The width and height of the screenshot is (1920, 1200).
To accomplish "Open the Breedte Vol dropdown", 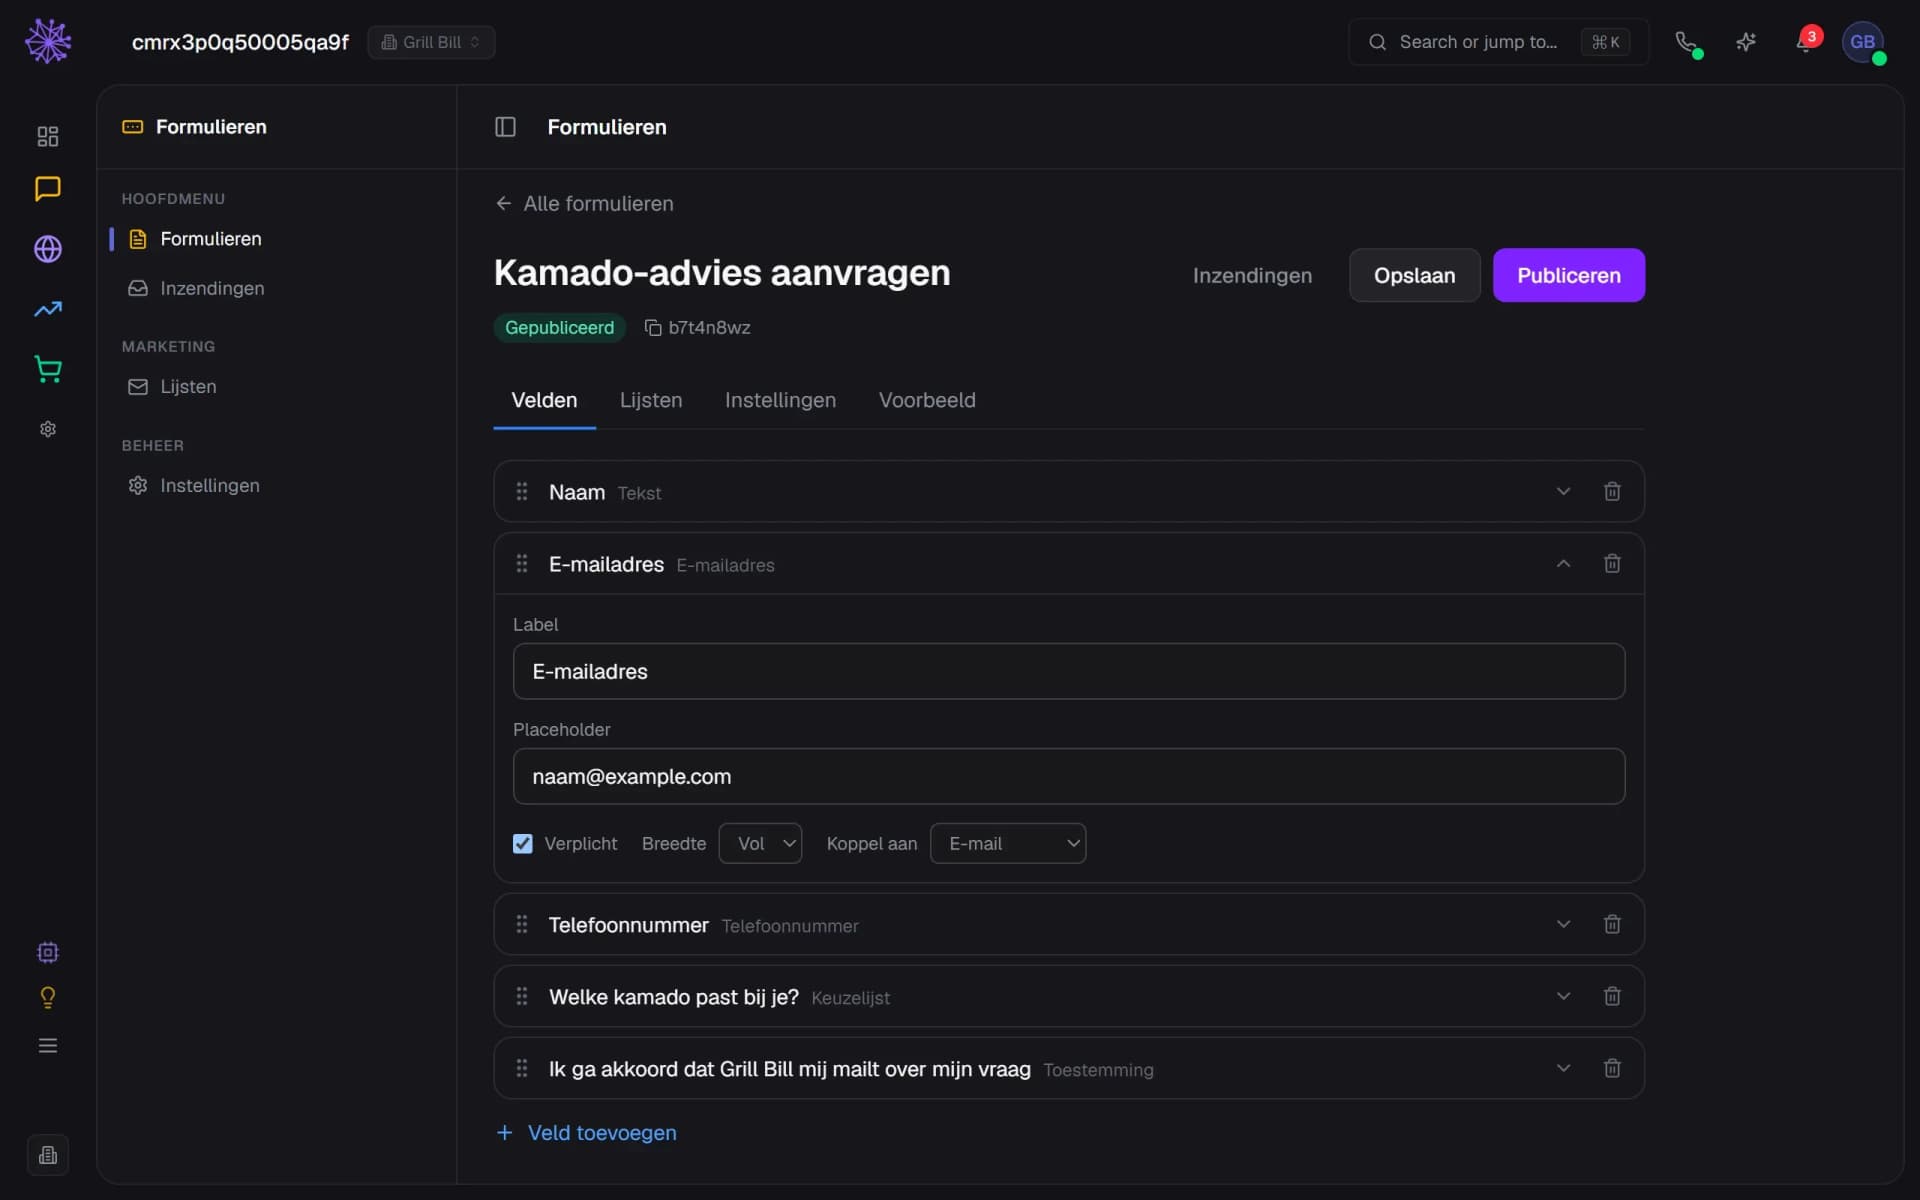I will [760, 843].
